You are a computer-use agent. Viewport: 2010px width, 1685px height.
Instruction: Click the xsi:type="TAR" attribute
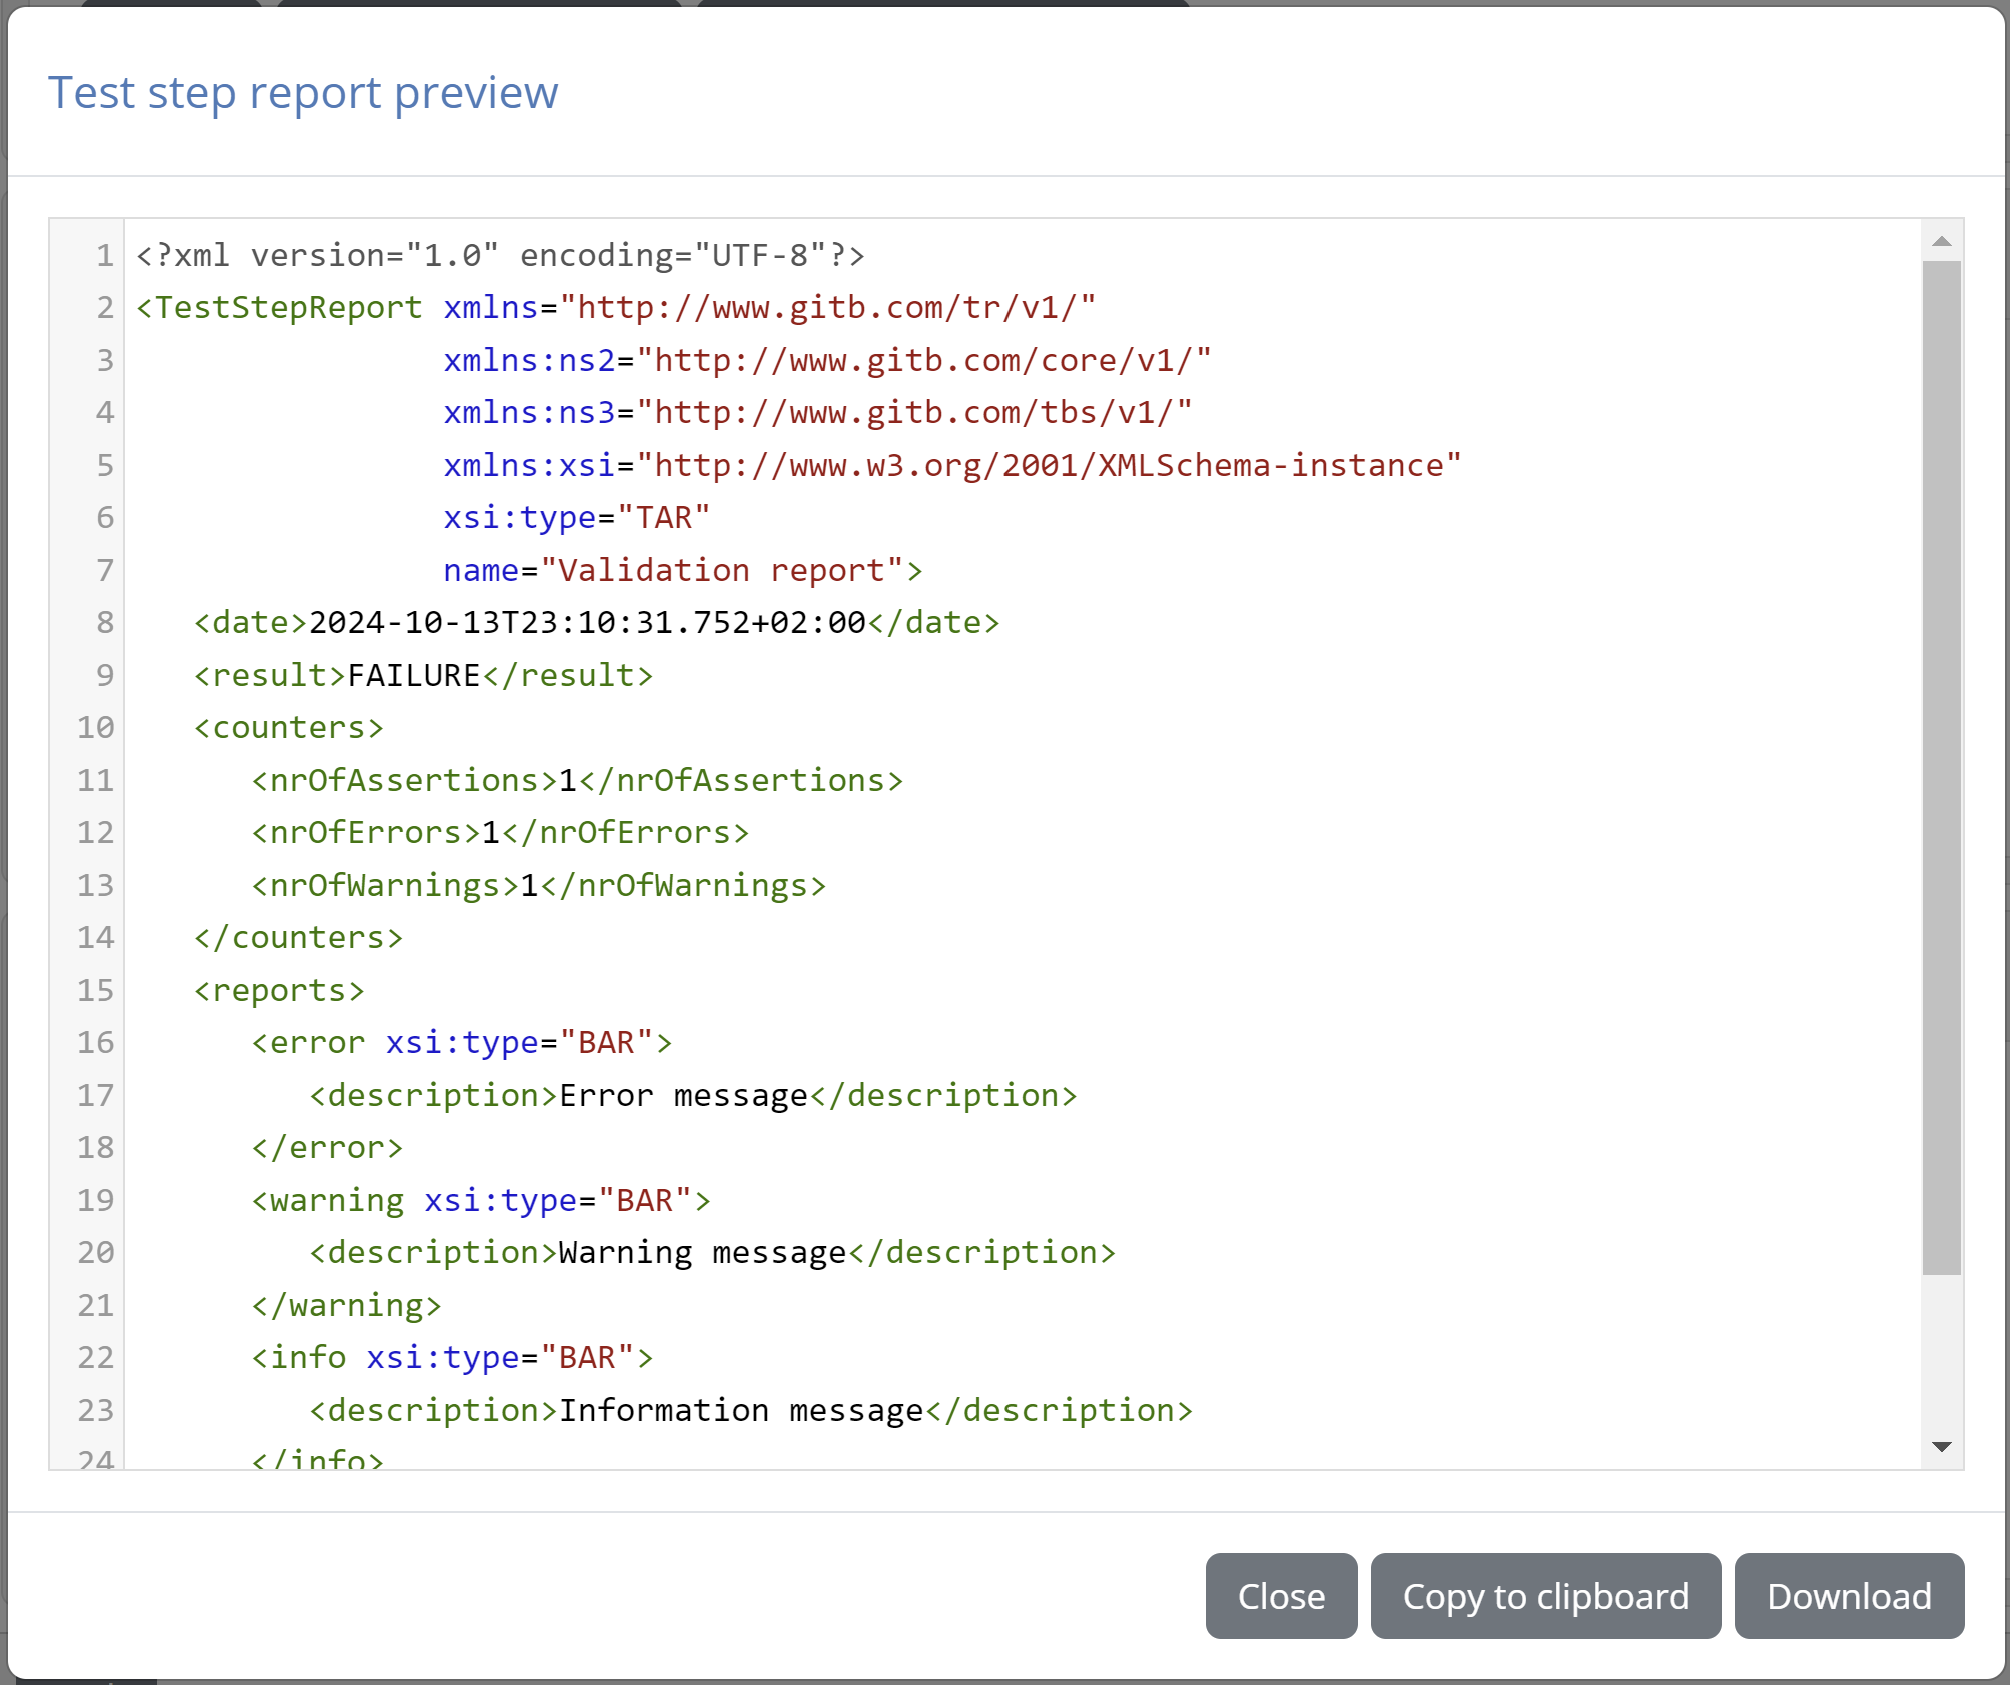577,517
